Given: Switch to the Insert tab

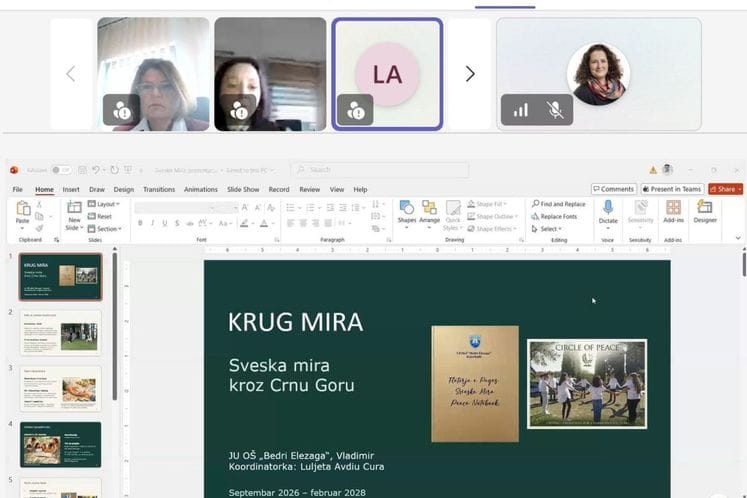Looking at the screenshot, I should coord(71,189).
